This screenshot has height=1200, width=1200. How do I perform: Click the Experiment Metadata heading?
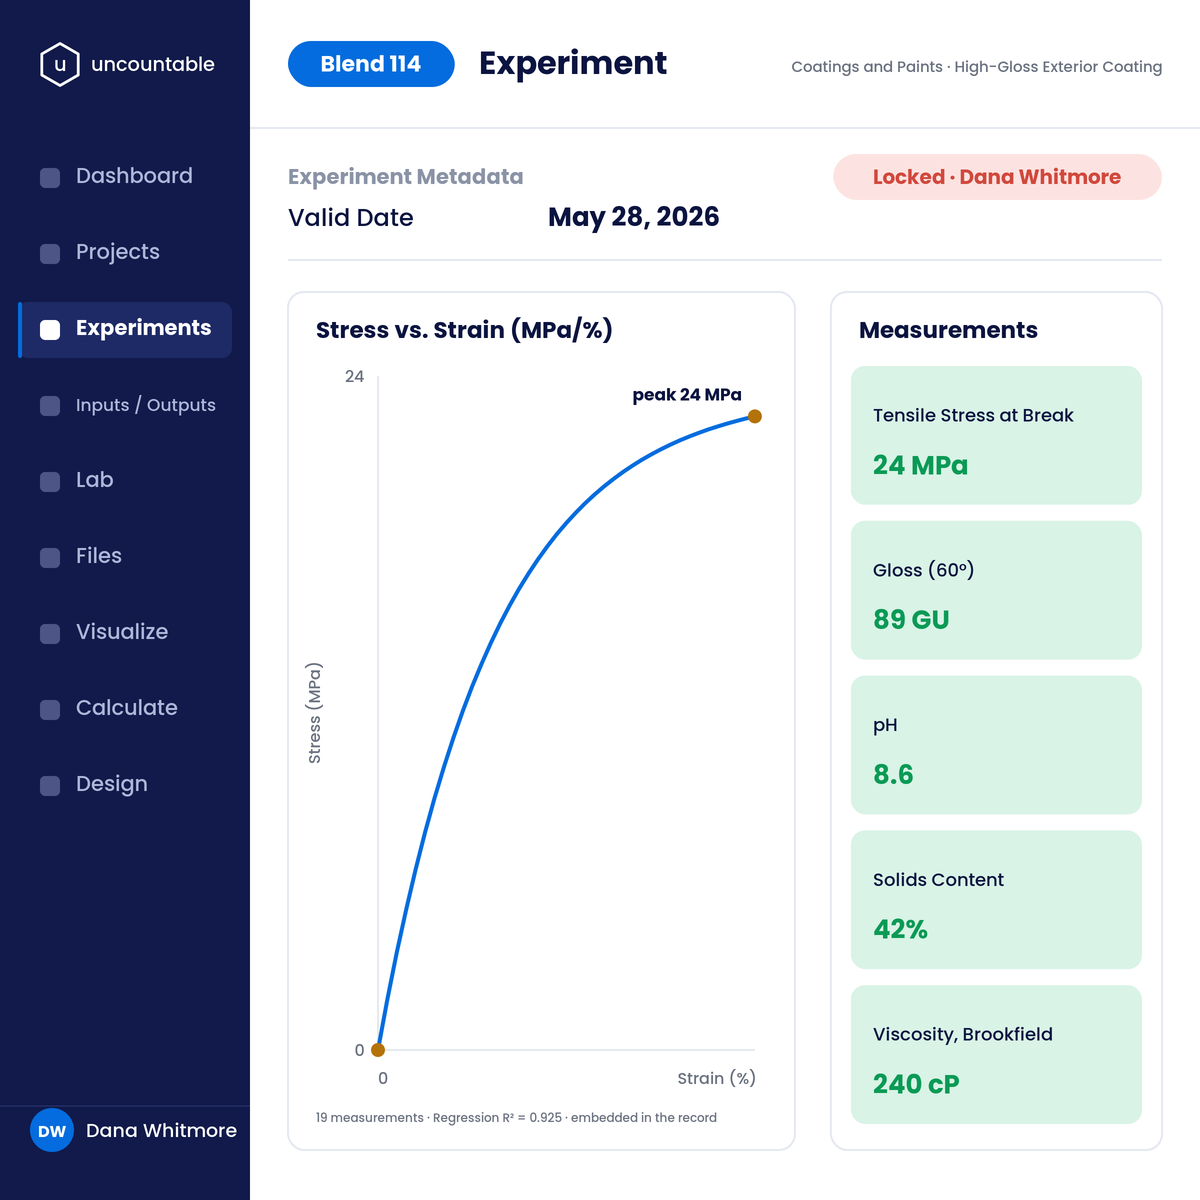[x=406, y=177]
